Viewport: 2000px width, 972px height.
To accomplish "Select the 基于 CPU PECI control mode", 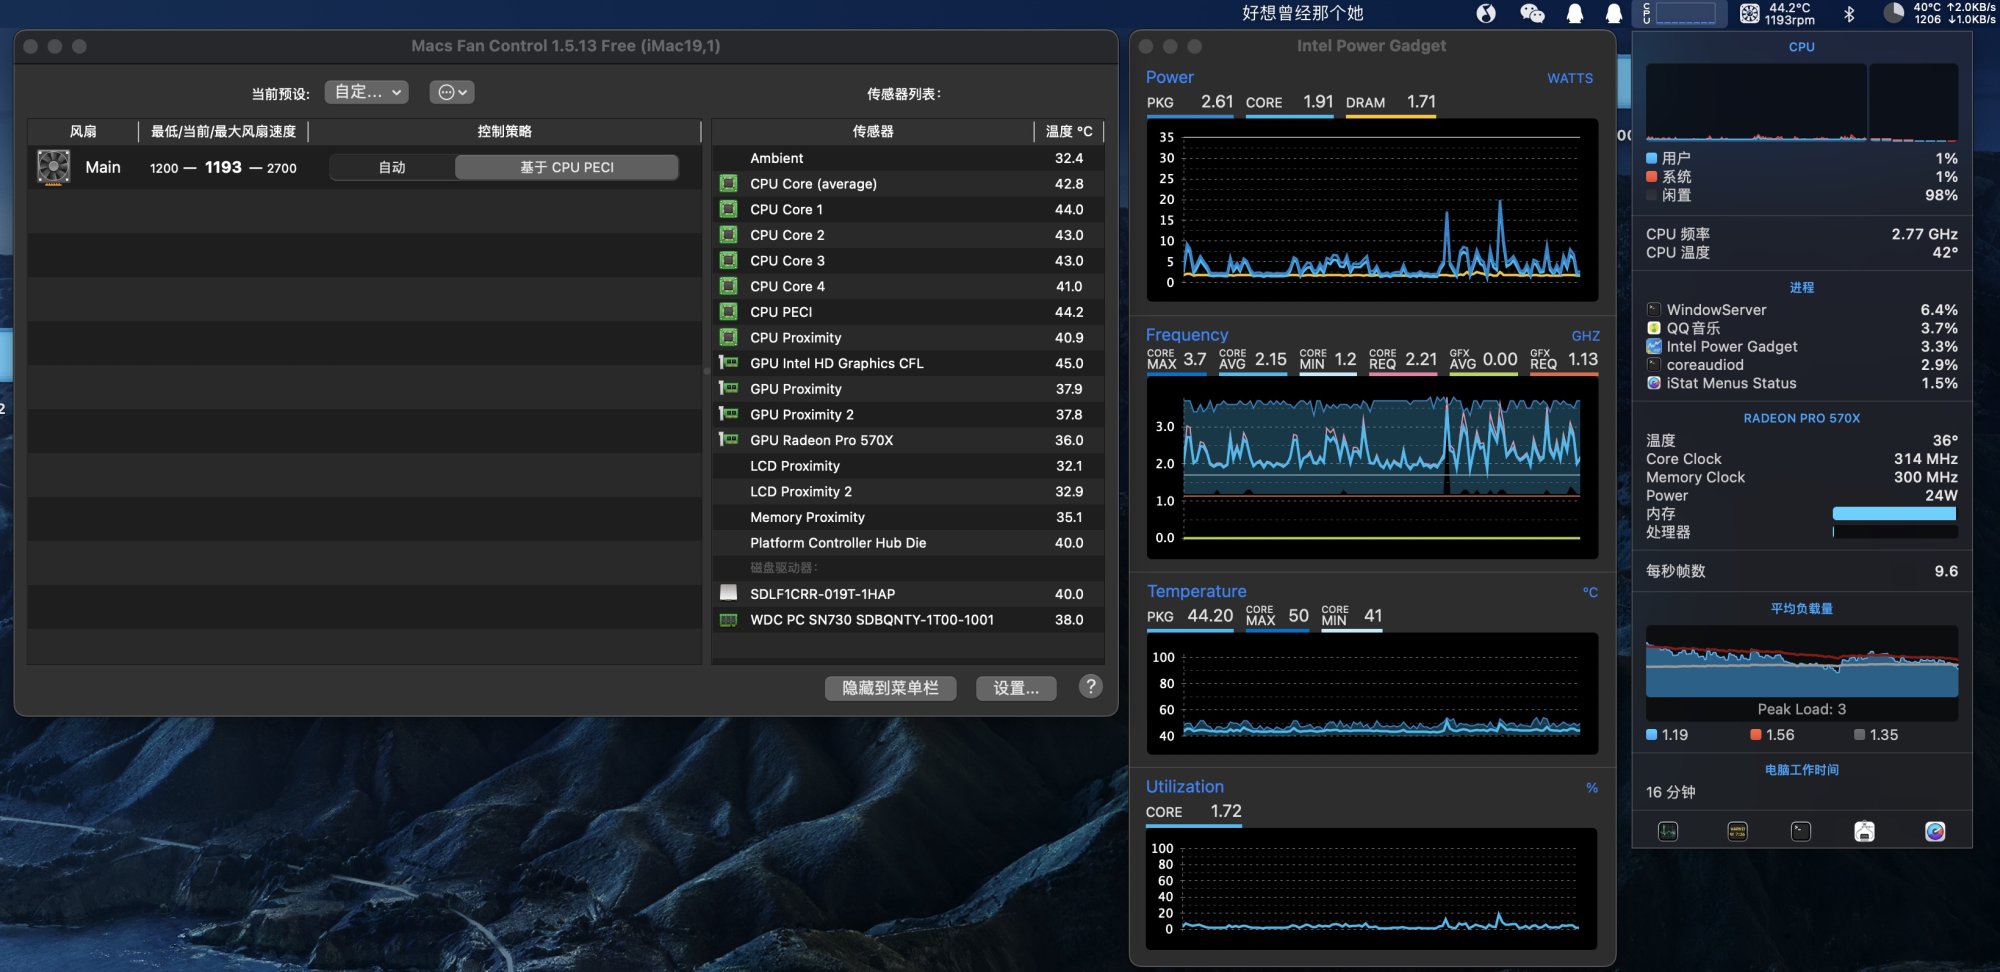I will coord(566,167).
